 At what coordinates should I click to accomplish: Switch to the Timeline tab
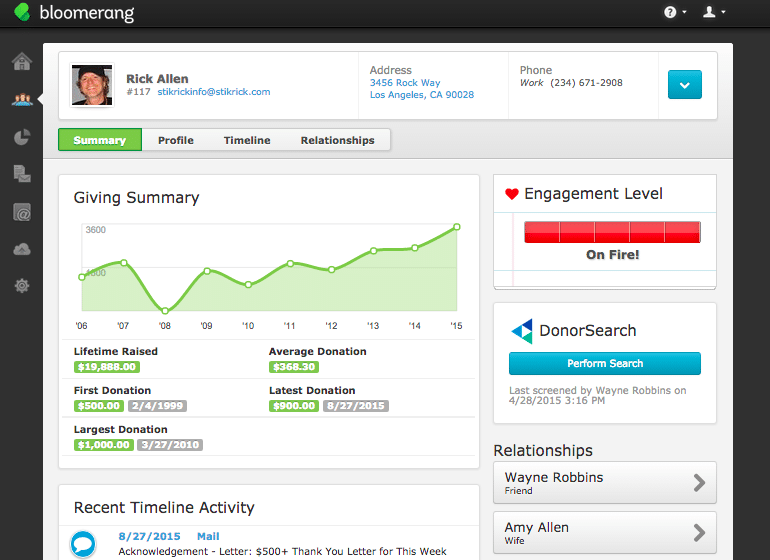[x=247, y=140]
